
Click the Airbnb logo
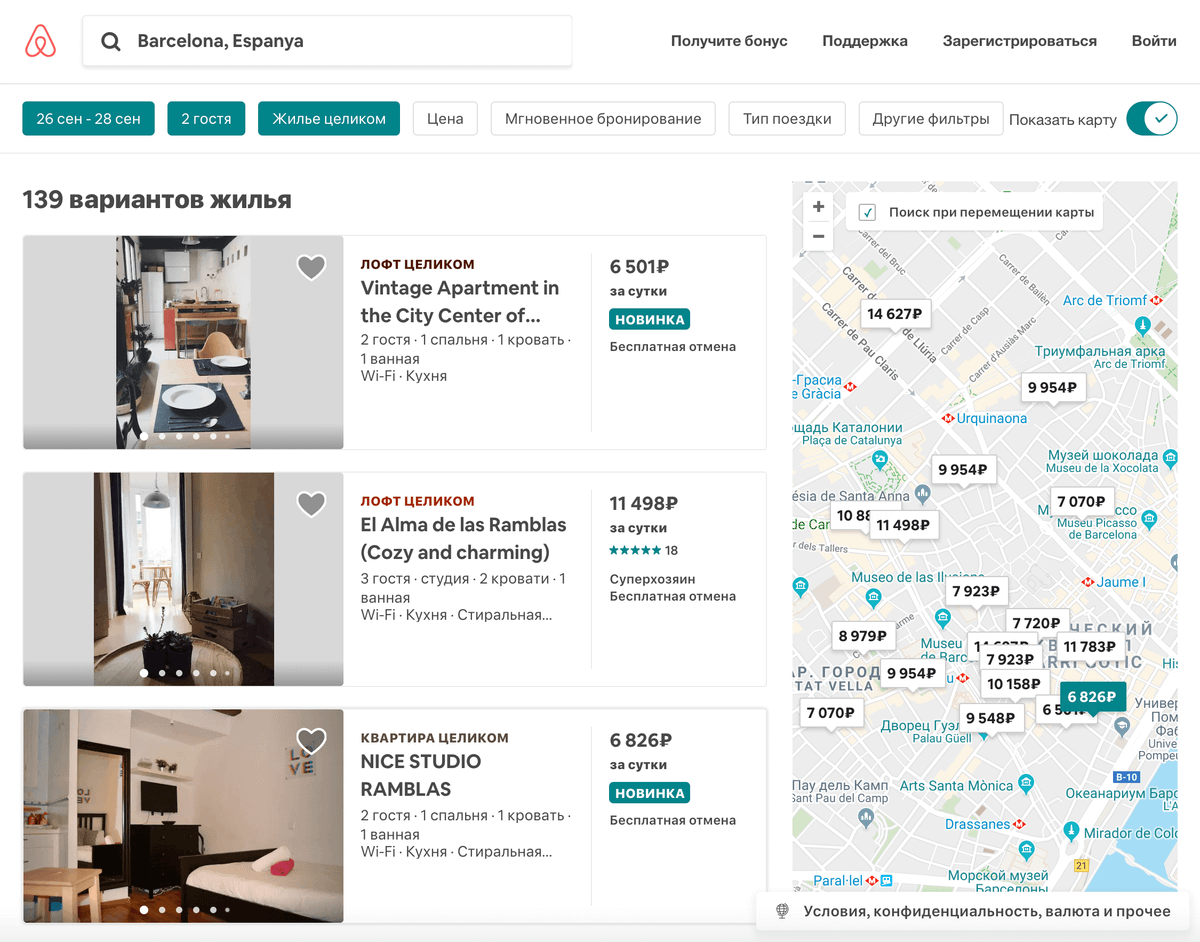coord(40,41)
